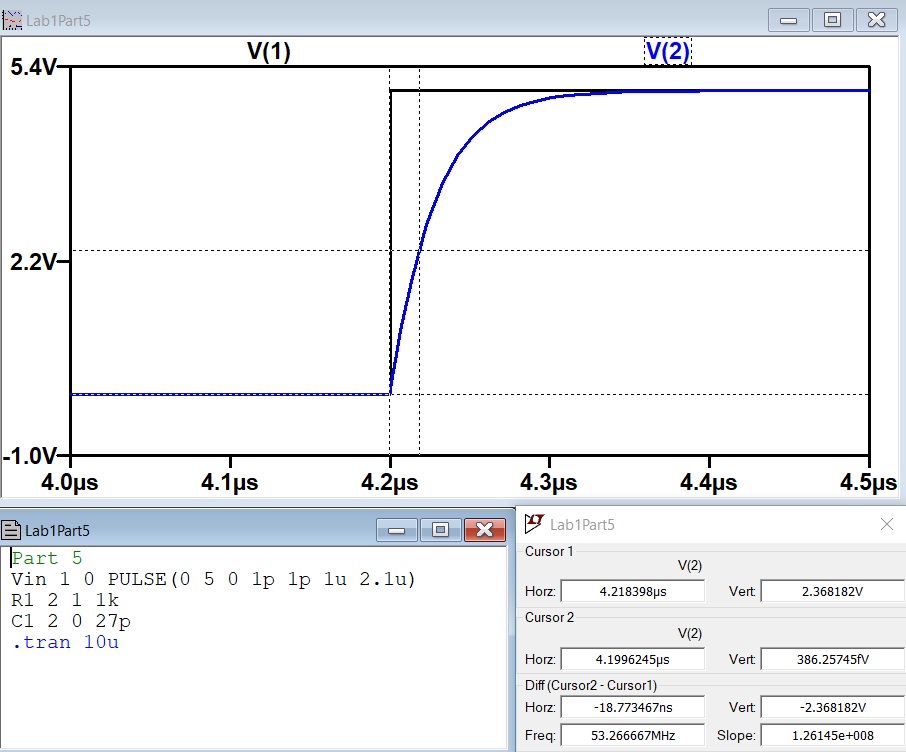Click the LT logo in cursor window
This screenshot has width=906, height=752.
point(535,523)
